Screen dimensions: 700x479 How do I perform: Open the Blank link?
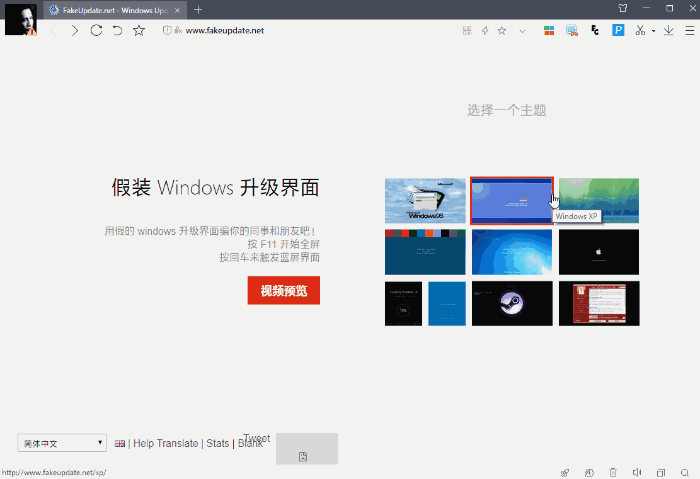(x=249, y=445)
